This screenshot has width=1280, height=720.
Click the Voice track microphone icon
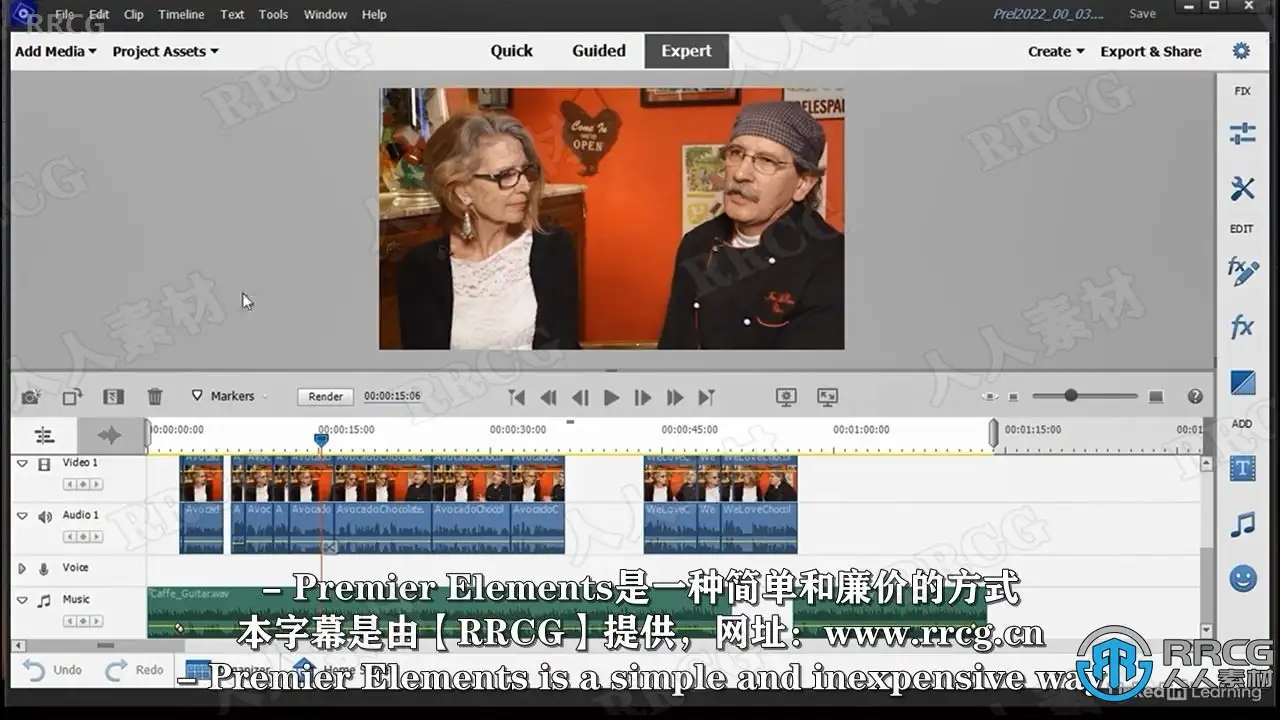coord(44,569)
